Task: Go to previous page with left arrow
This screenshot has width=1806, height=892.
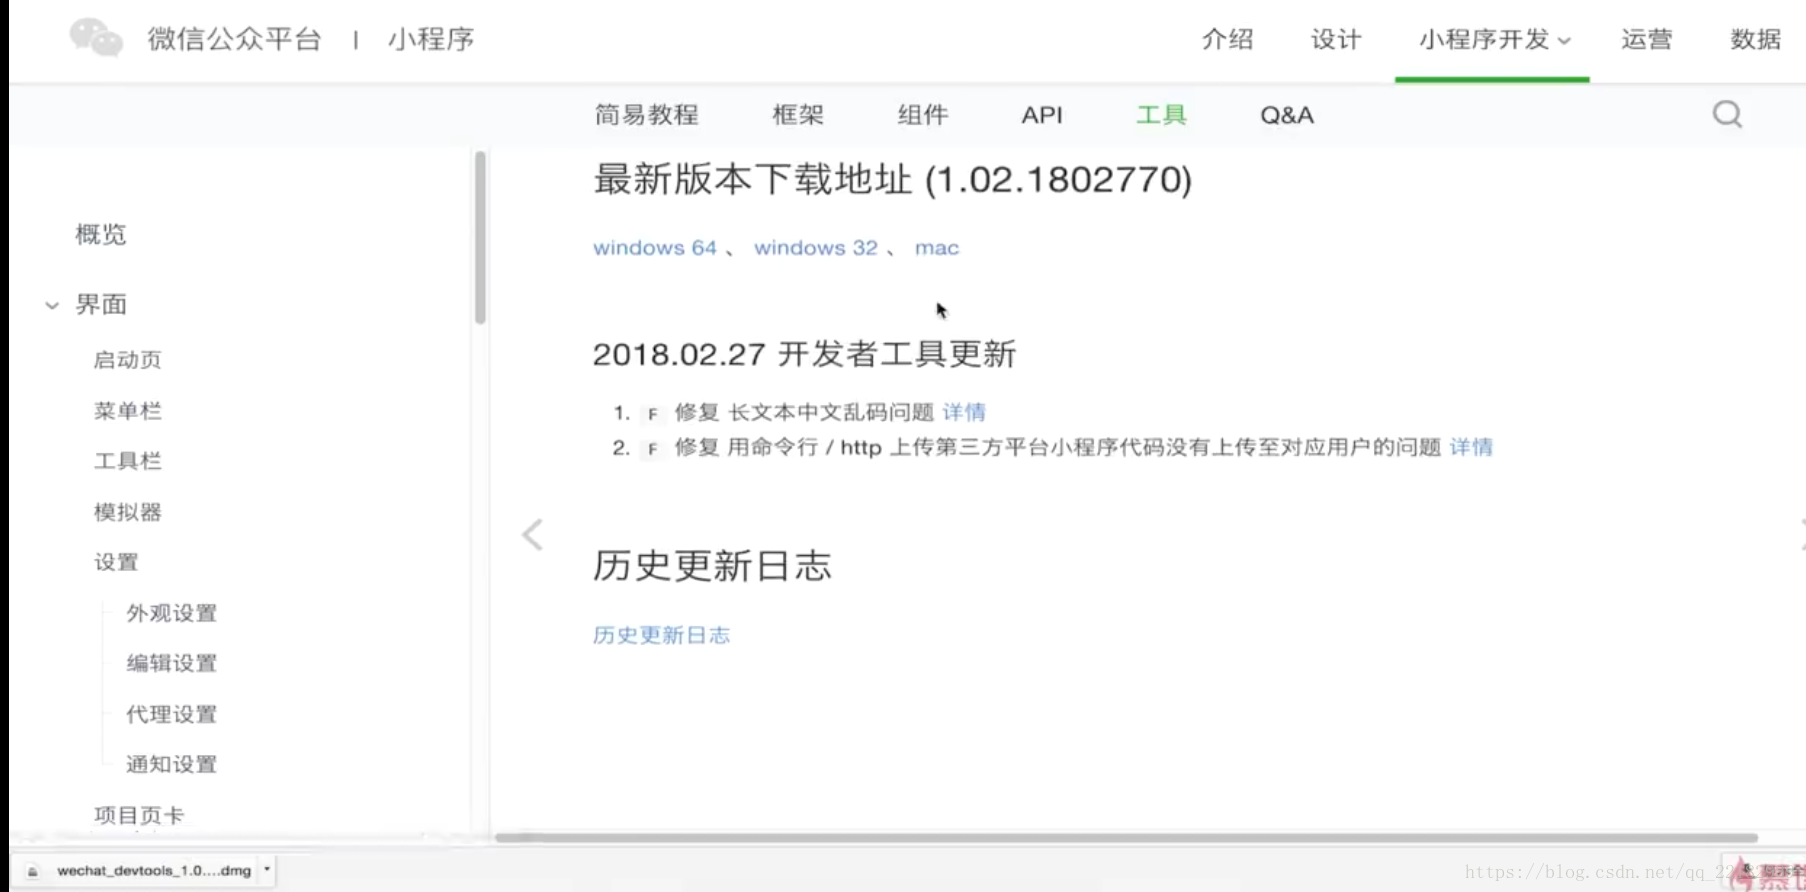Action: [x=532, y=534]
